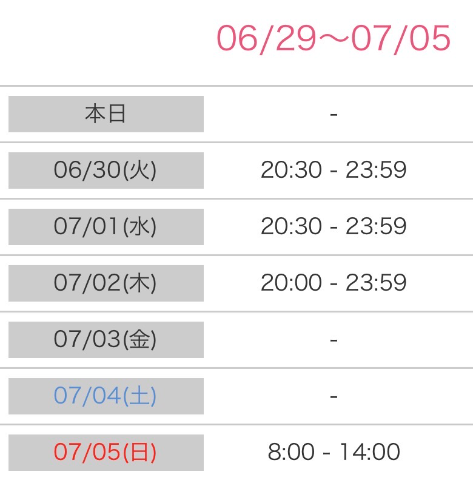Viewport: 473px width, 480px height.
Task: Click the 14:00 end time on Sunday row
Action: (x=370, y=452)
